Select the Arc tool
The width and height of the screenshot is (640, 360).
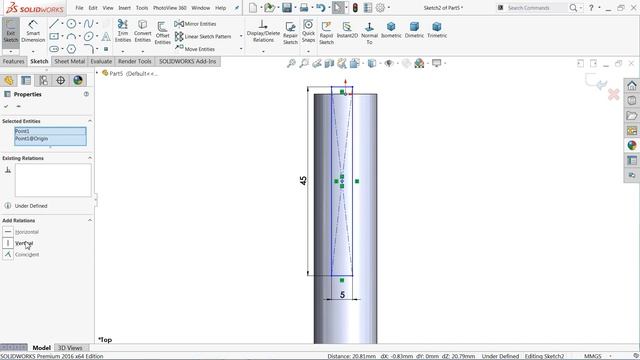pyautogui.click(x=71, y=36)
